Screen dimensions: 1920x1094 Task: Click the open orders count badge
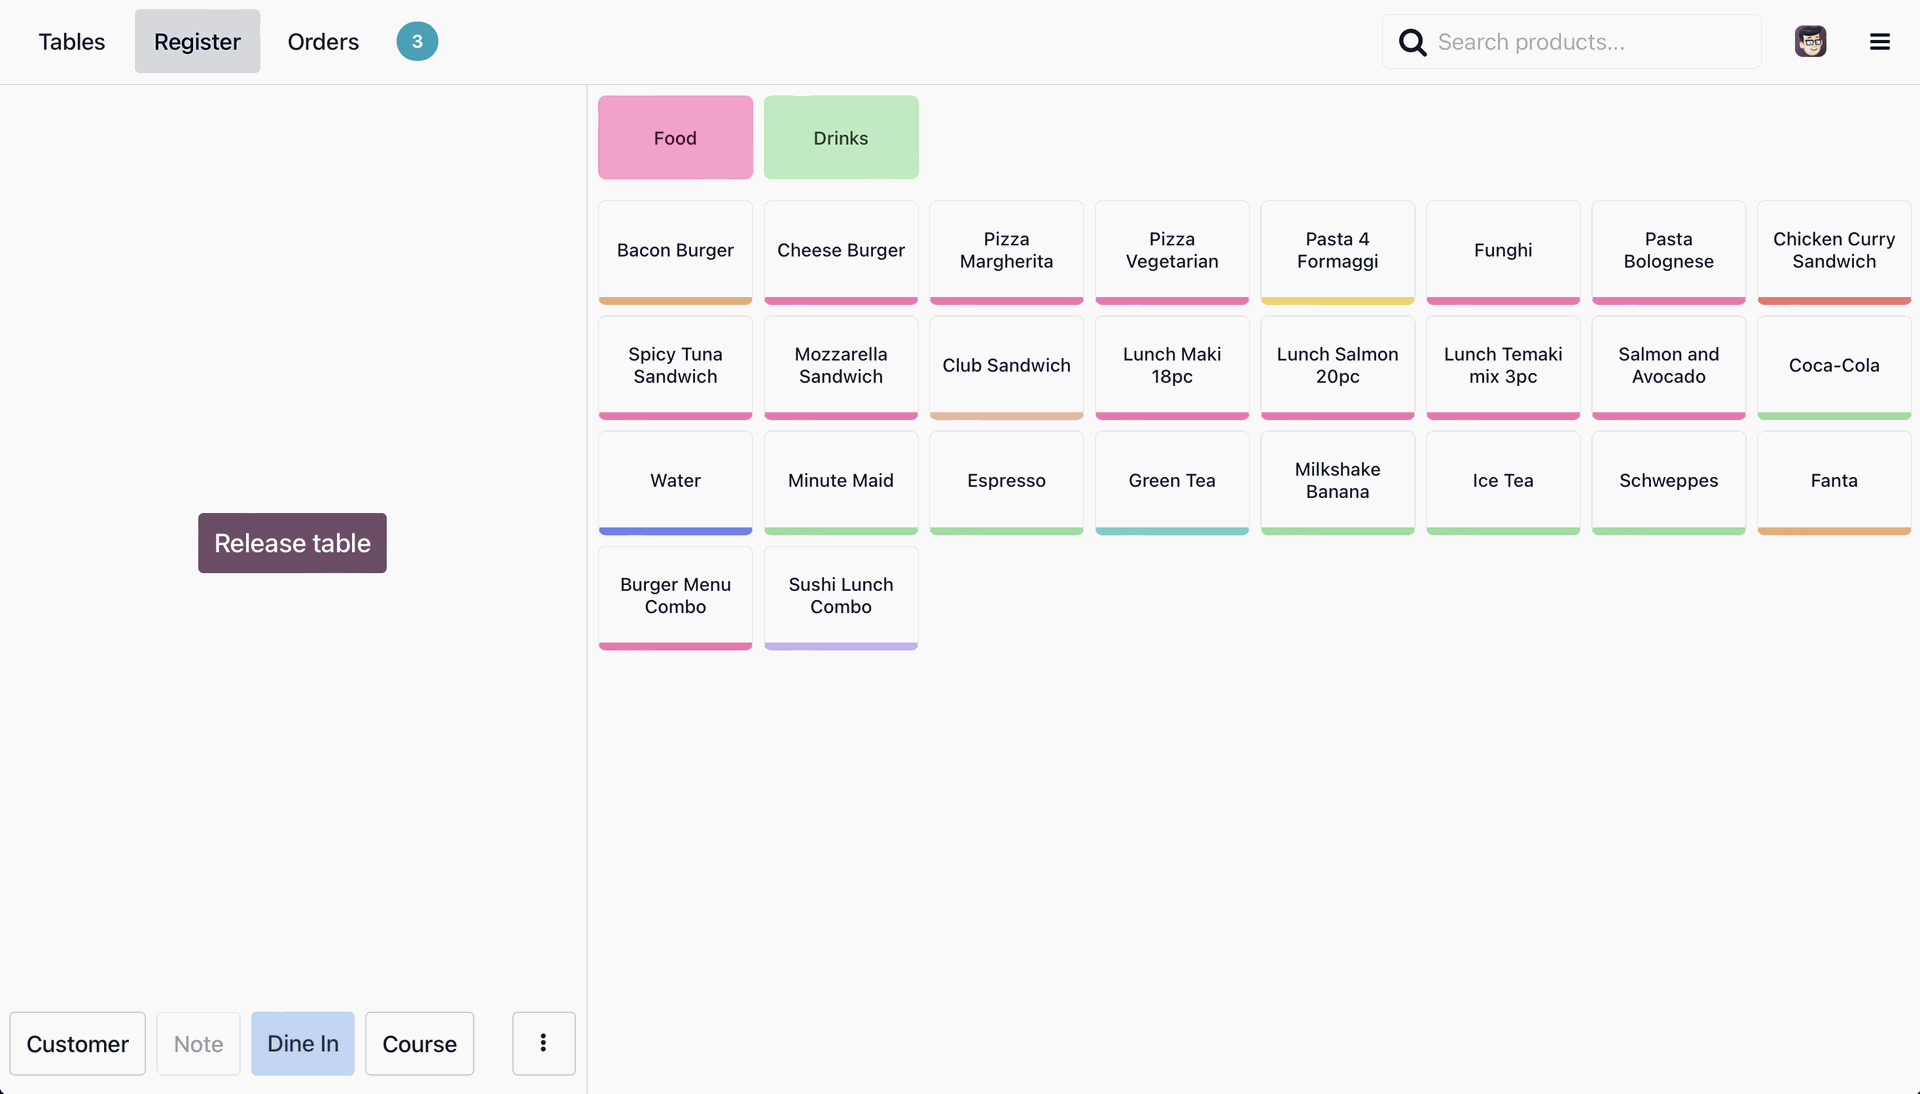(417, 41)
